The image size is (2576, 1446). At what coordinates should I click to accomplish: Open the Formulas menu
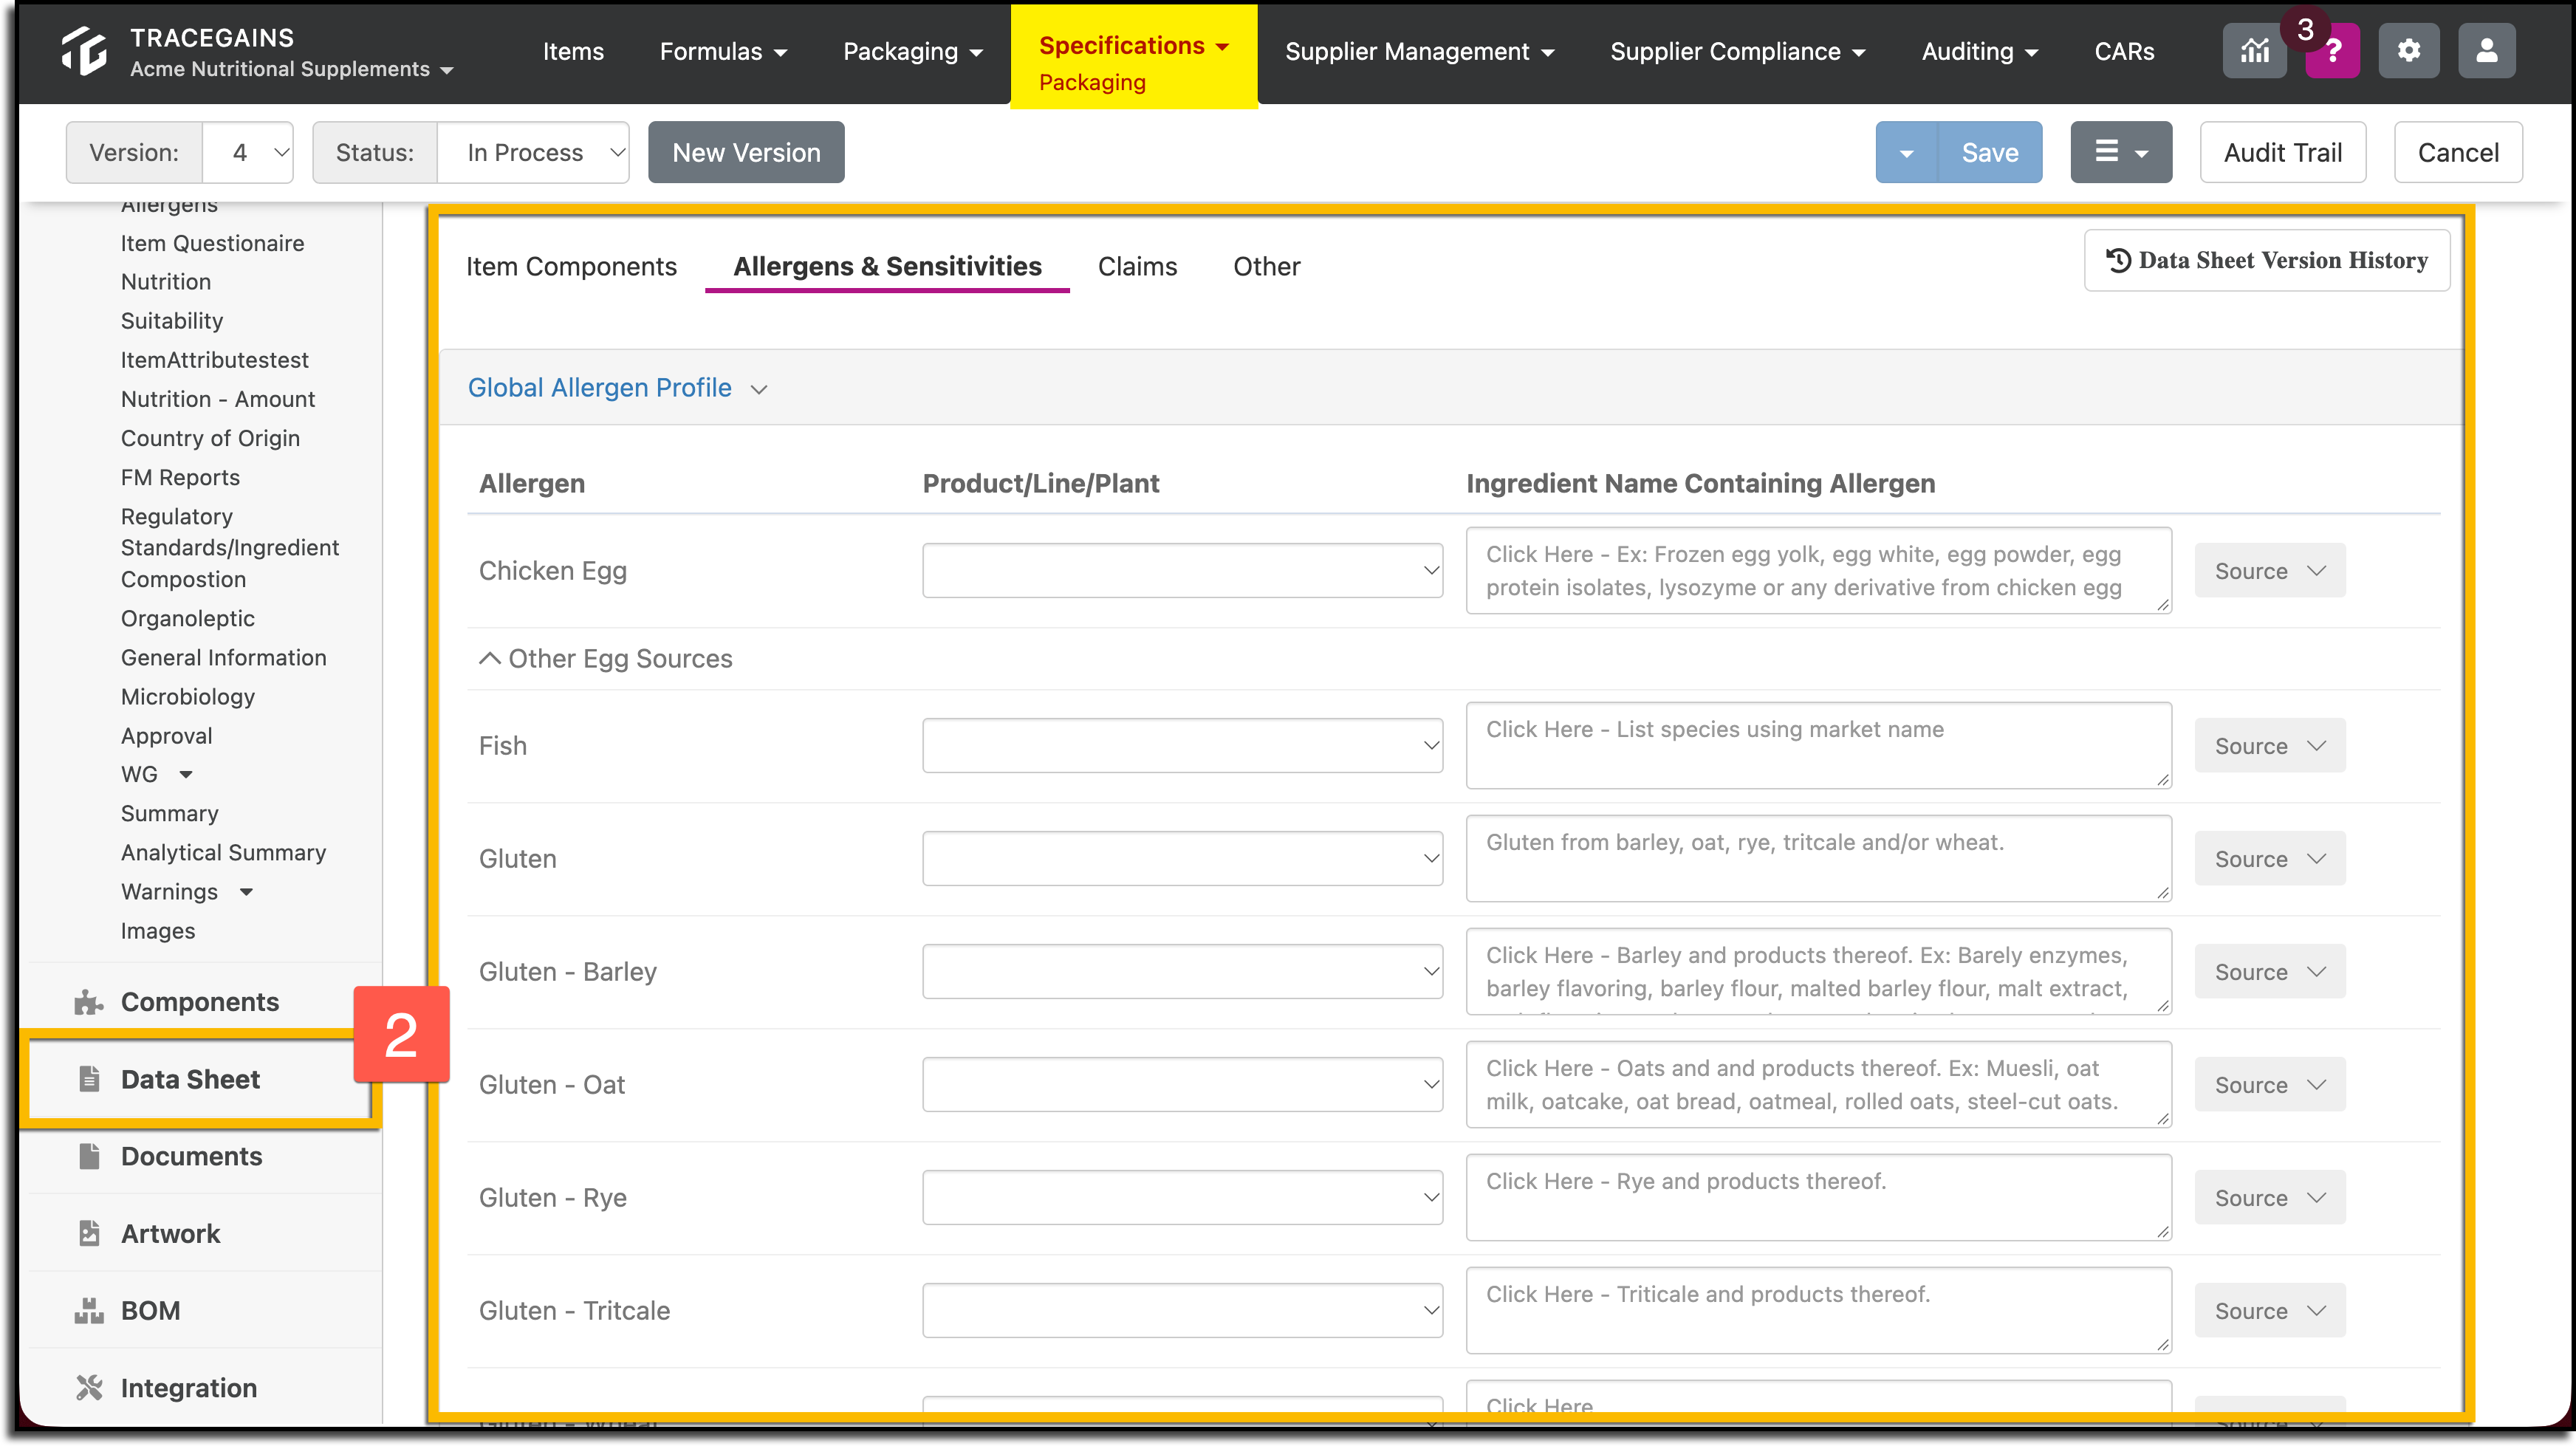(x=723, y=51)
